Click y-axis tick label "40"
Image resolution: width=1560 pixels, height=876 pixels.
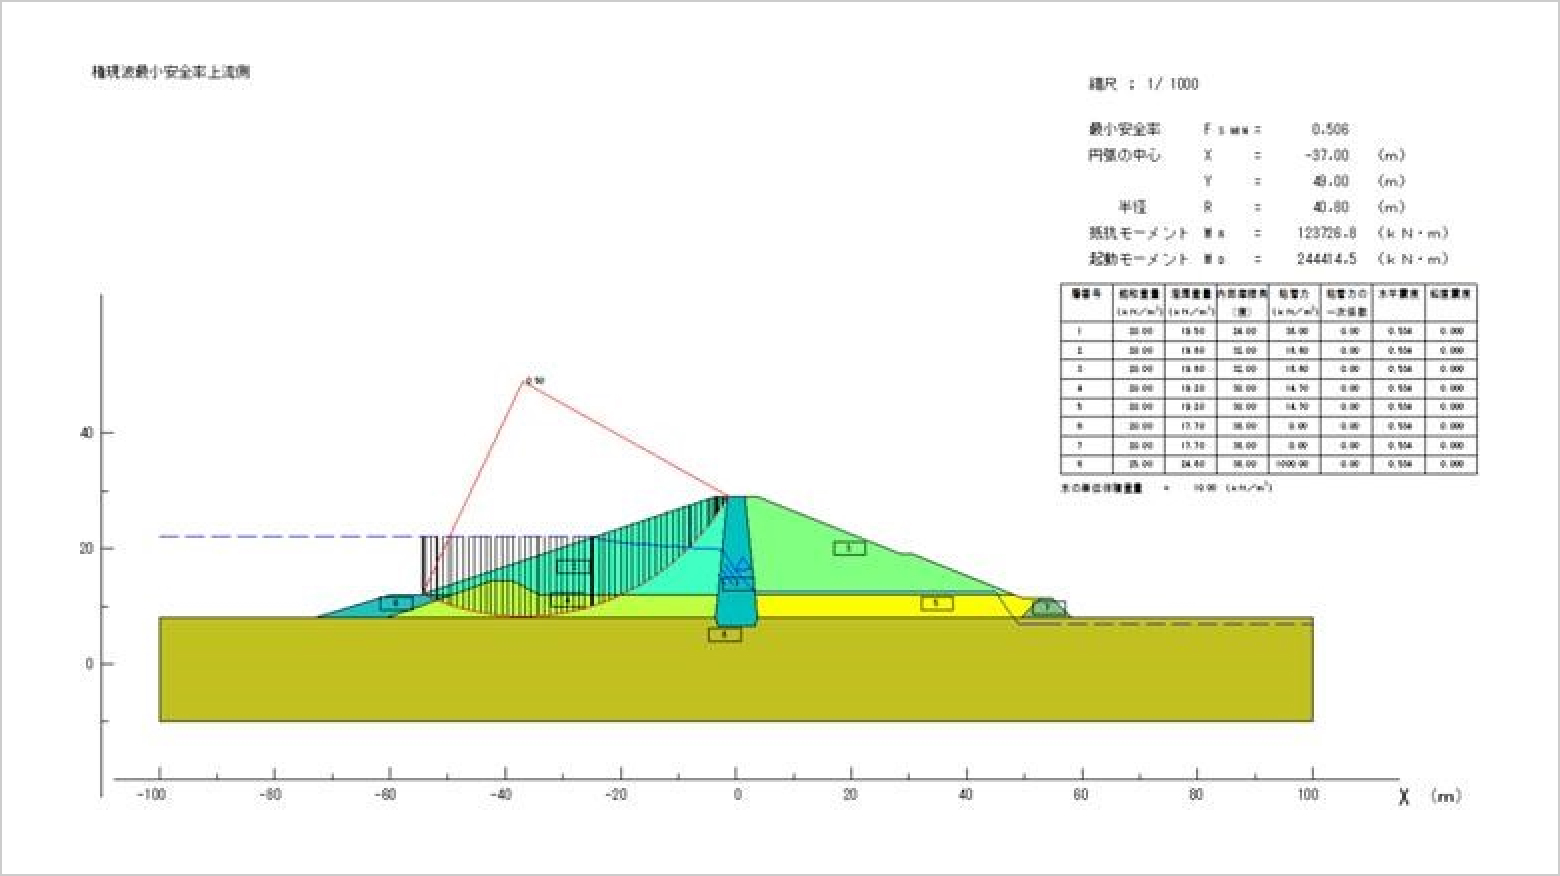[x=86, y=433]
